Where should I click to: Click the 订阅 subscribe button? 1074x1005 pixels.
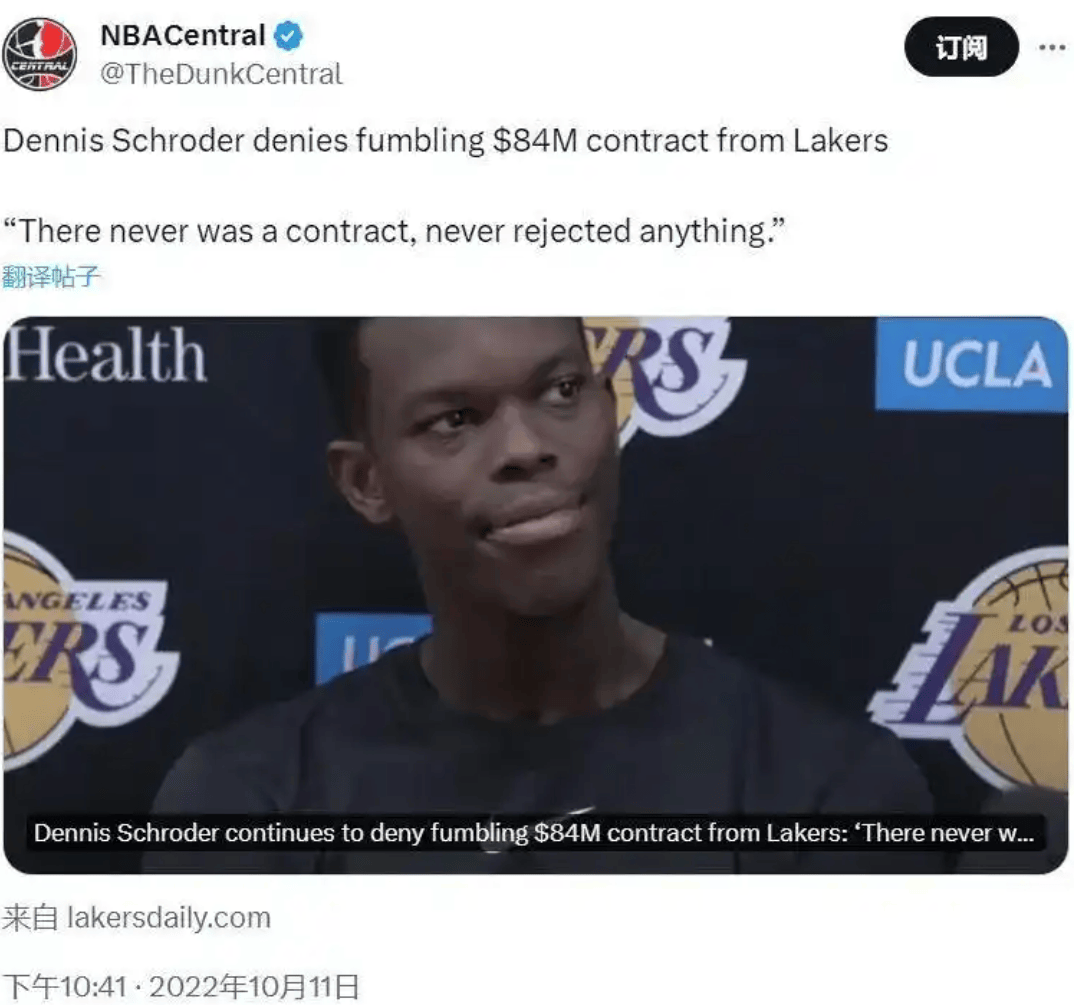[x=961, y=47]
